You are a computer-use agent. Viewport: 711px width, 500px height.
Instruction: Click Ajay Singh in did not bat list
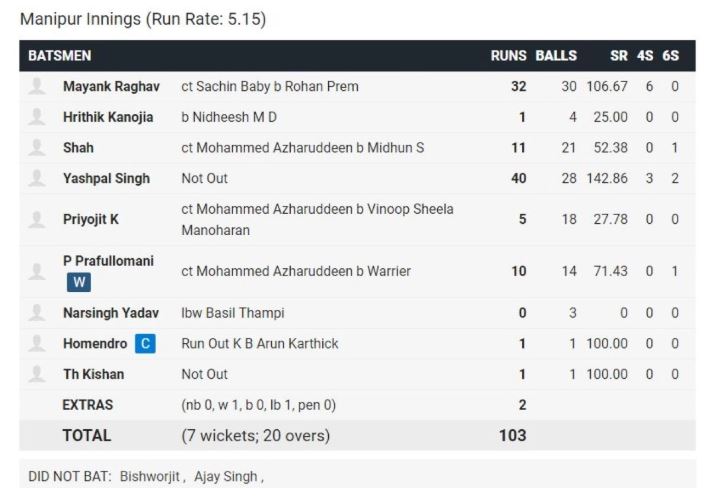[226, 476]
